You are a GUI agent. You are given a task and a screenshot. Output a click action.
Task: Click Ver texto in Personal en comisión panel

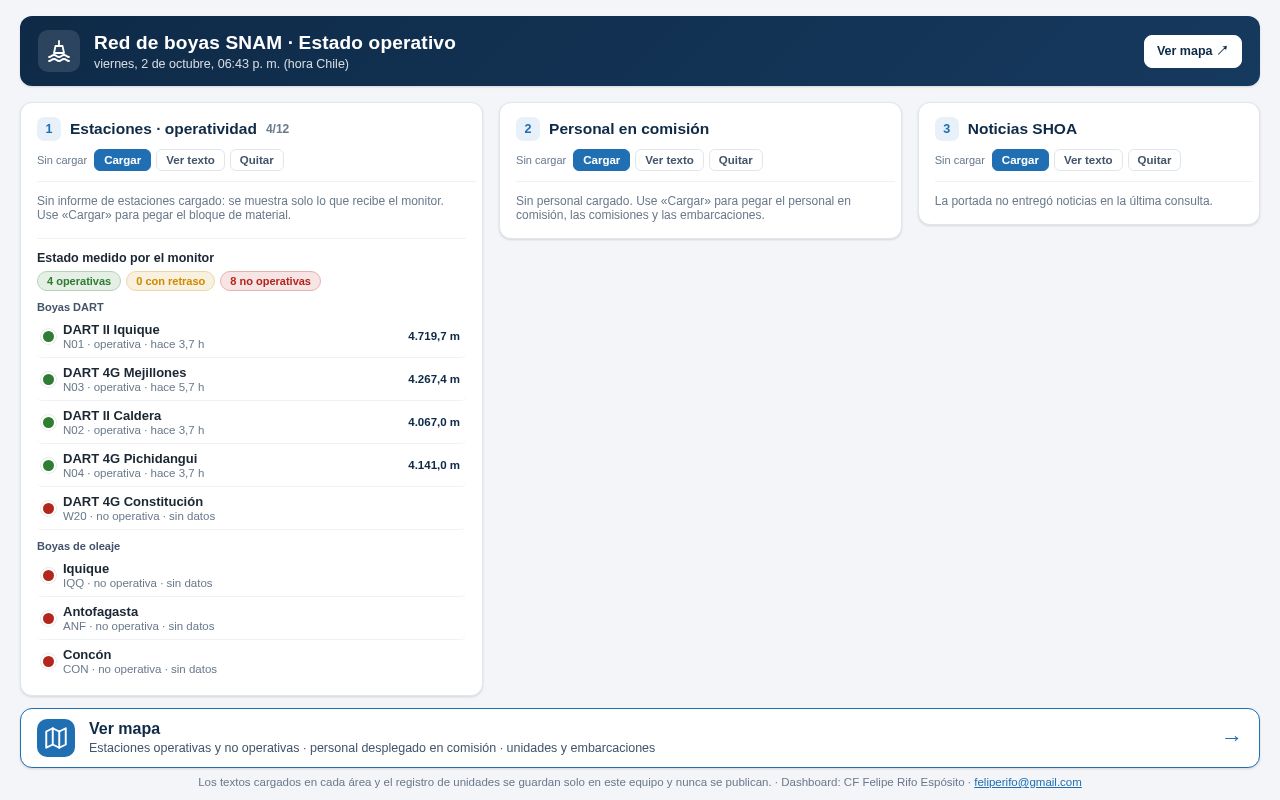[669, 160]
